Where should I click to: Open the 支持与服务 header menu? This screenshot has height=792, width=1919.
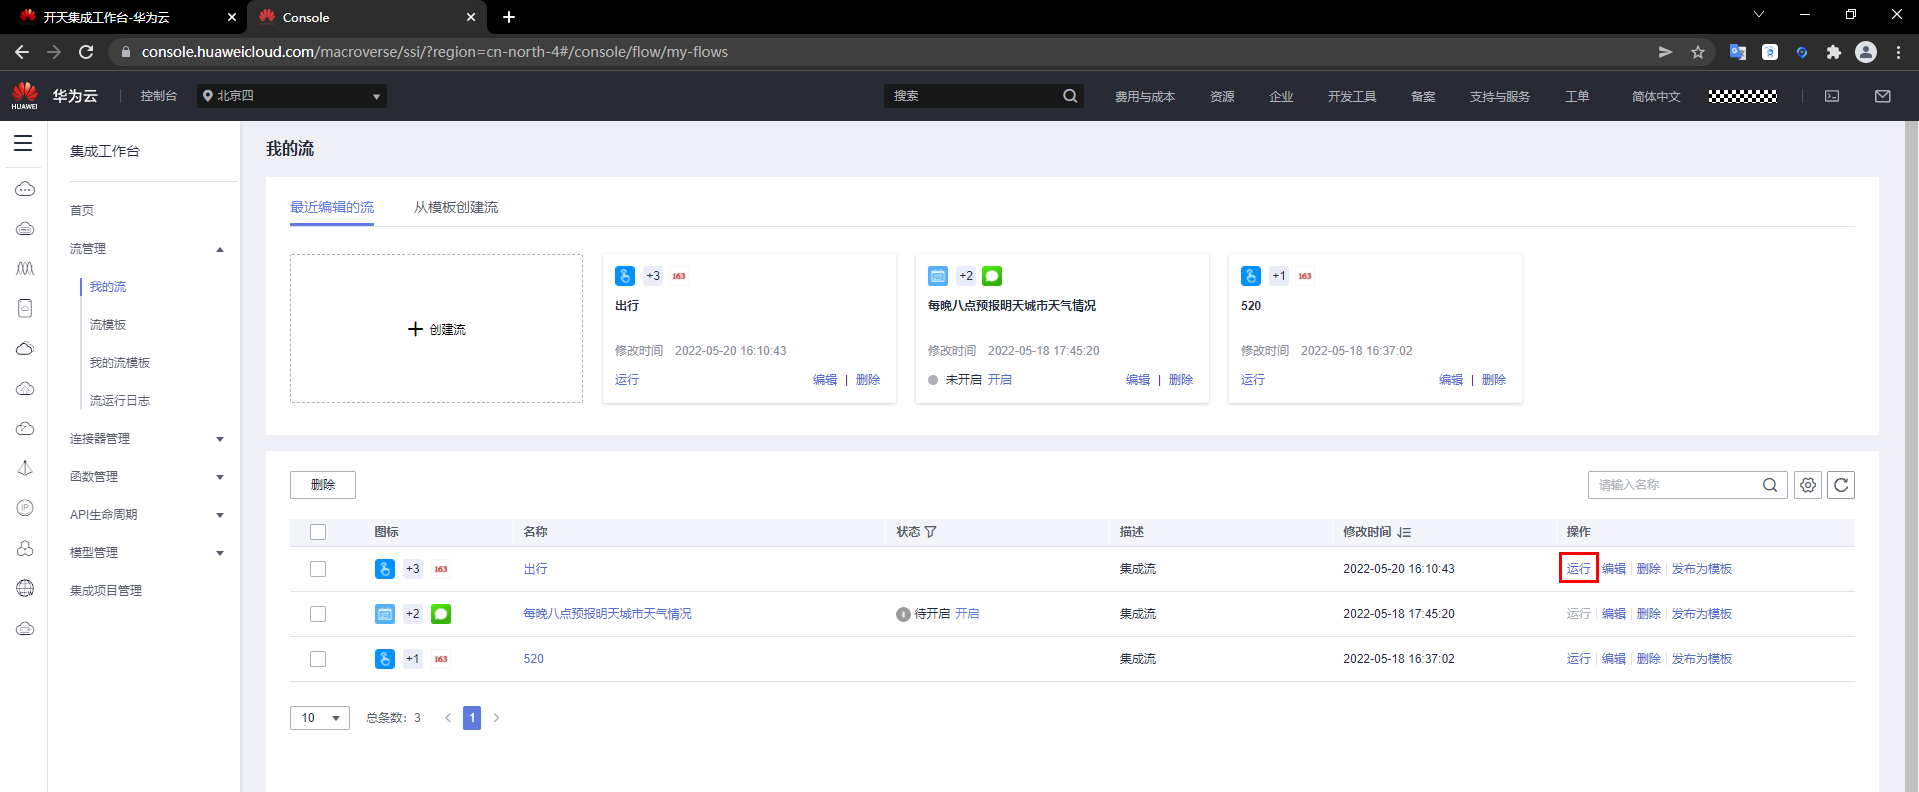pos(1500,97)
